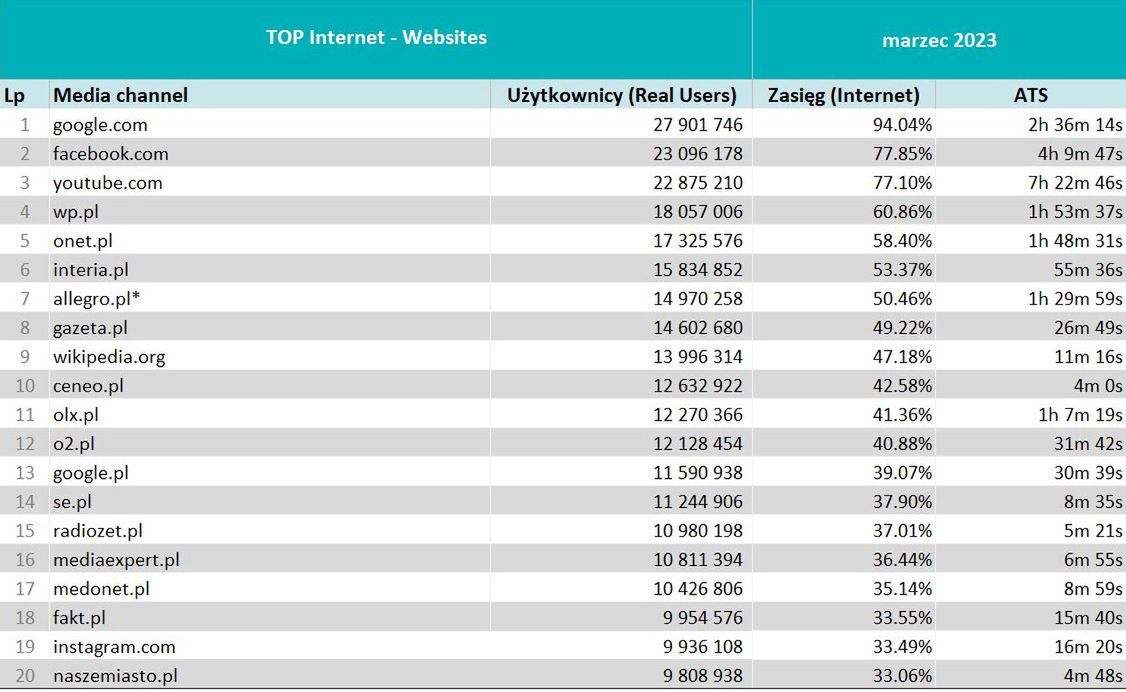The height and width of the screenshot is (692, 1126).
Task: Click the Media channel column header
Action: (x=120, y=95)
